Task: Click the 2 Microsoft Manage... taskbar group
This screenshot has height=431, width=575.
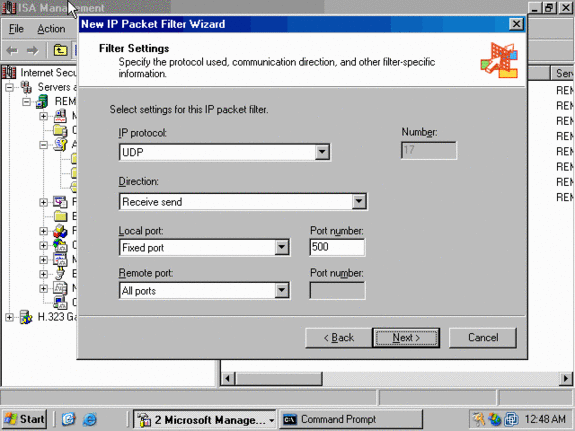Action: (205, 419)
